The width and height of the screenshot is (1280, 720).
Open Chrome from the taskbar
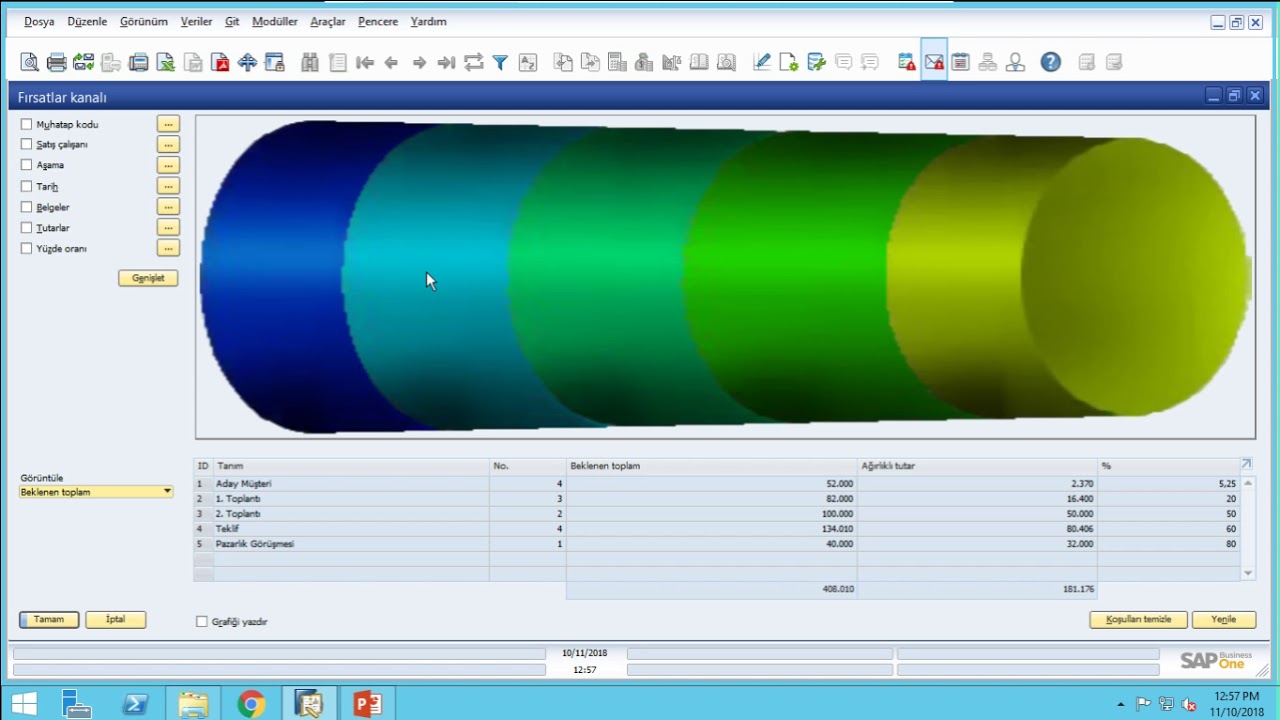(251, 704)
